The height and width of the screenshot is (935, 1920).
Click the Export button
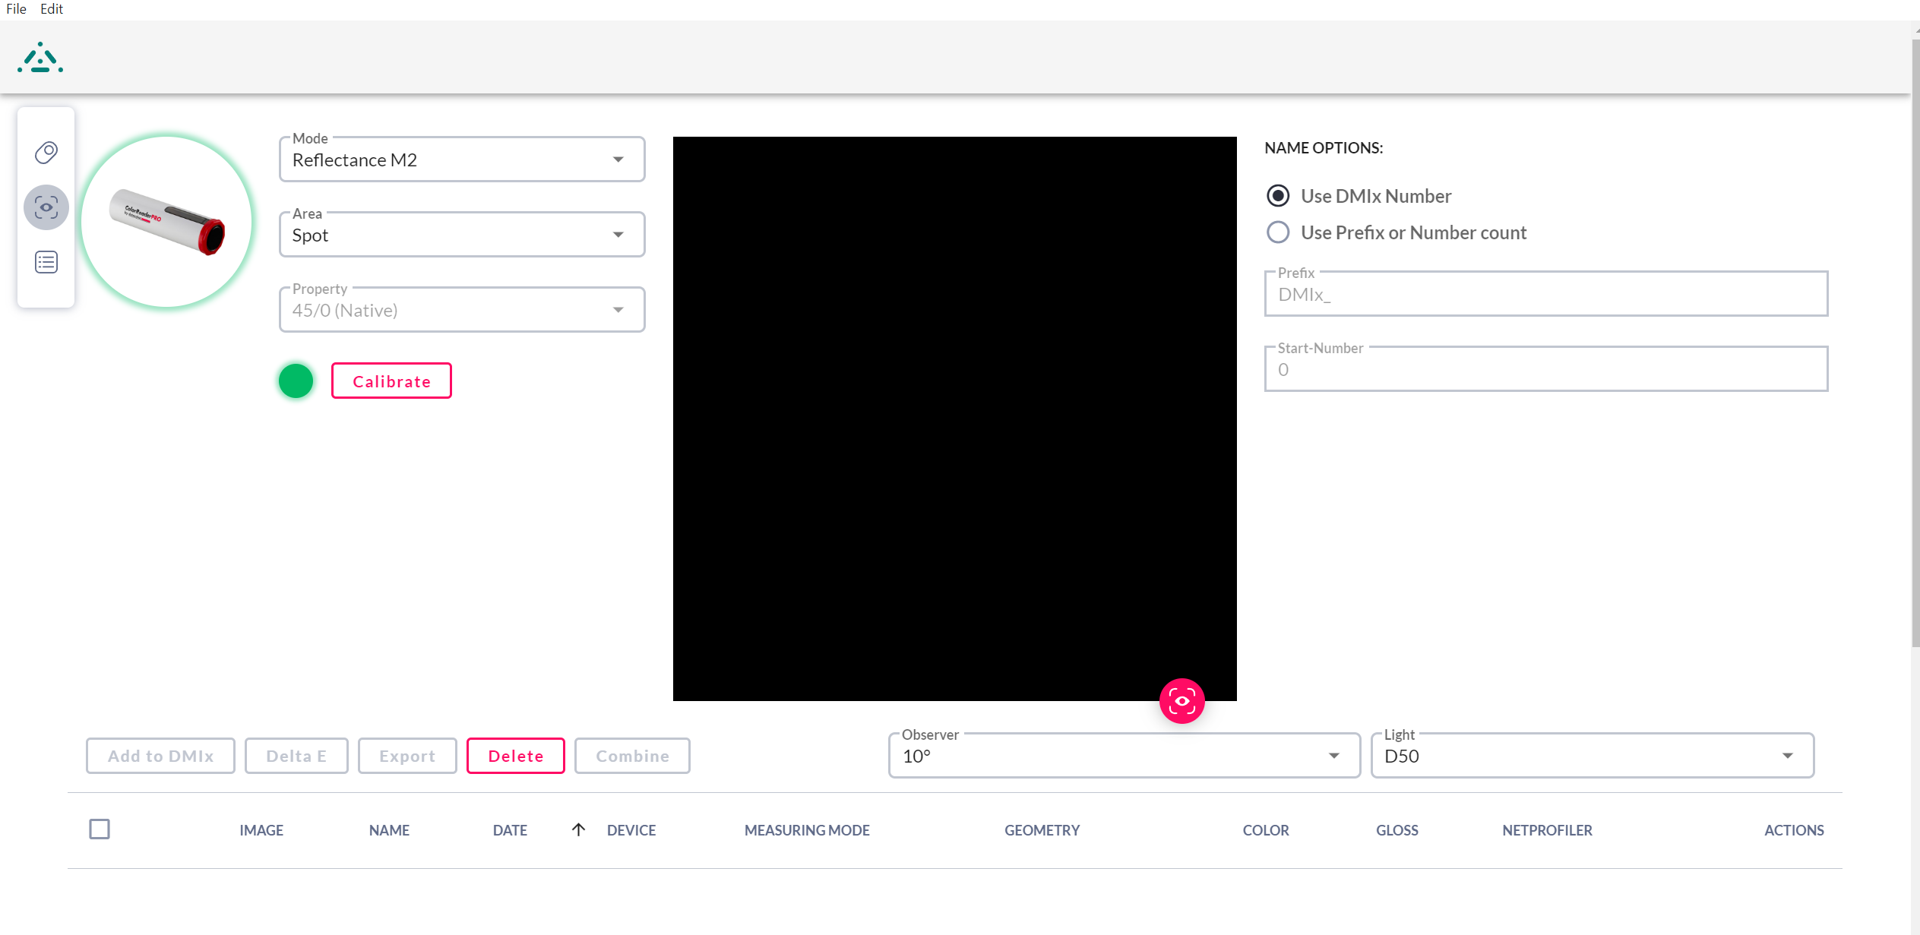pyautogui.click(x=407, y=756)
